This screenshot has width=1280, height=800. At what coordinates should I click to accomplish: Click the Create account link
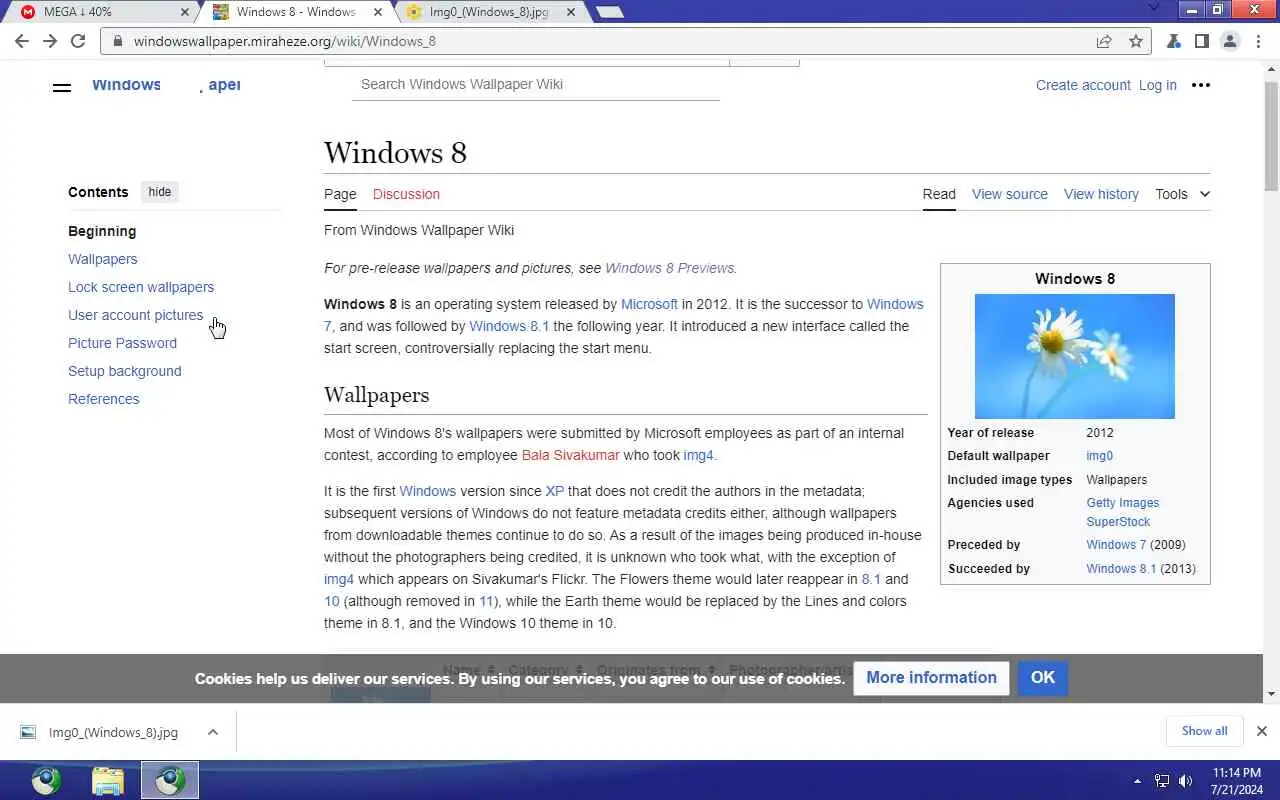(x=1083, y=85)
